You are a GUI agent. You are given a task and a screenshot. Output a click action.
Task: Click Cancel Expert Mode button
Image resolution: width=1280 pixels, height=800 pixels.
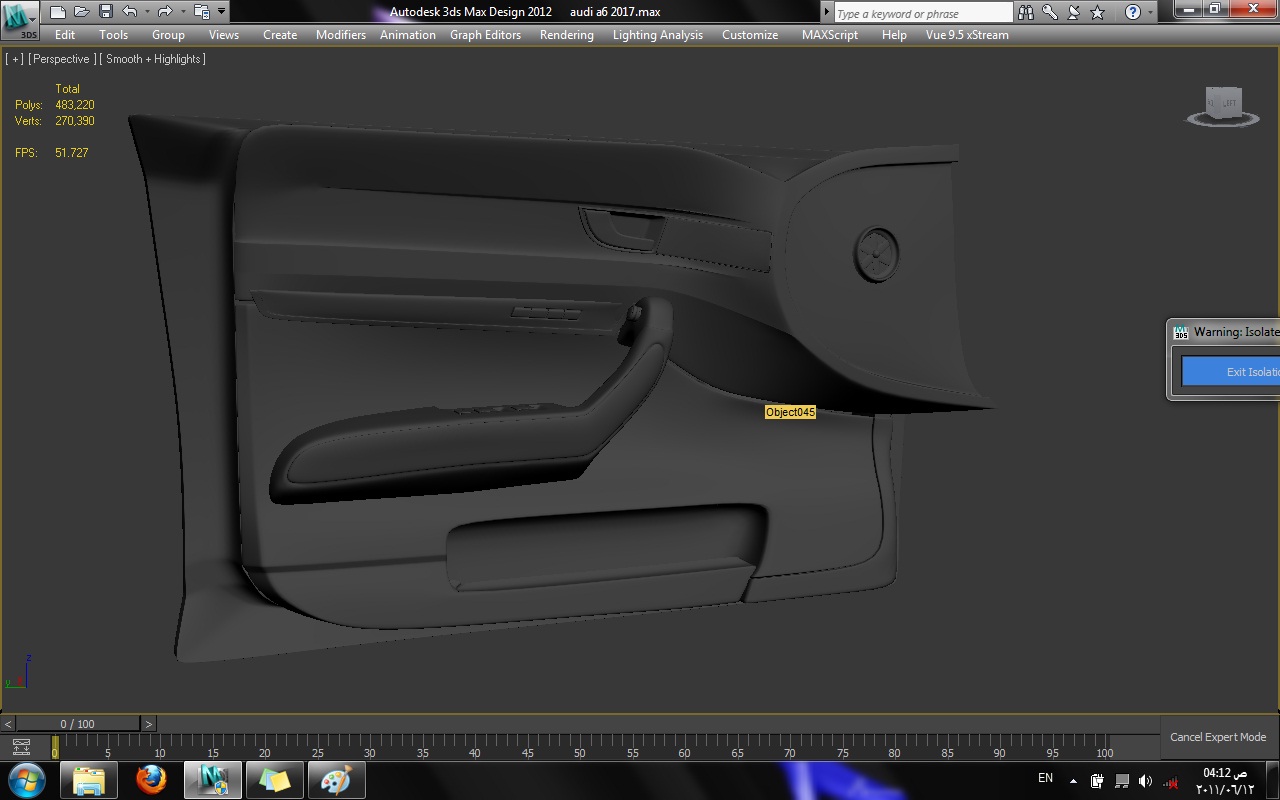point(1218,737)
